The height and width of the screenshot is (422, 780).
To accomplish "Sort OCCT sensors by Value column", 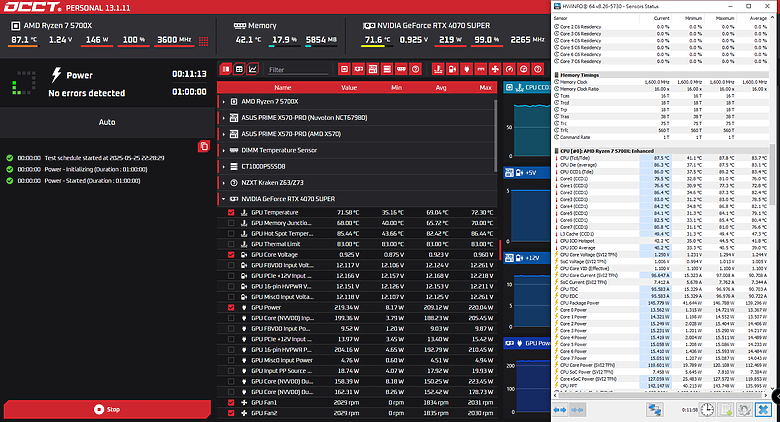I will click(x=349, y=88).
